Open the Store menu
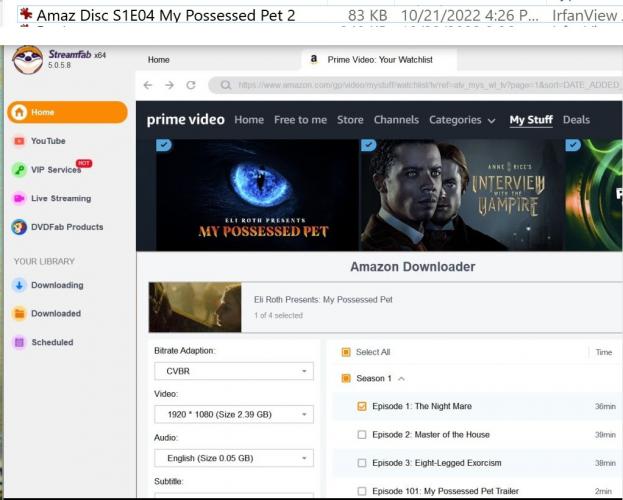Screen dimensions: 623x500 [x=350, y=120]
